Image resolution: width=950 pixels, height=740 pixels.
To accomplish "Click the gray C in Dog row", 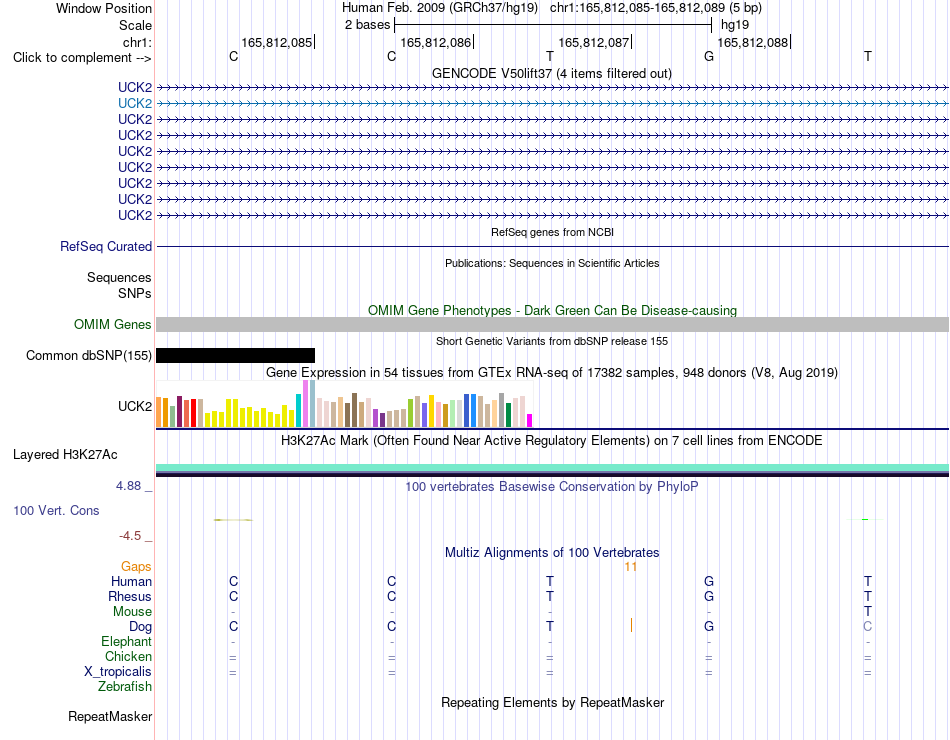I will click(x=868, y=627).
